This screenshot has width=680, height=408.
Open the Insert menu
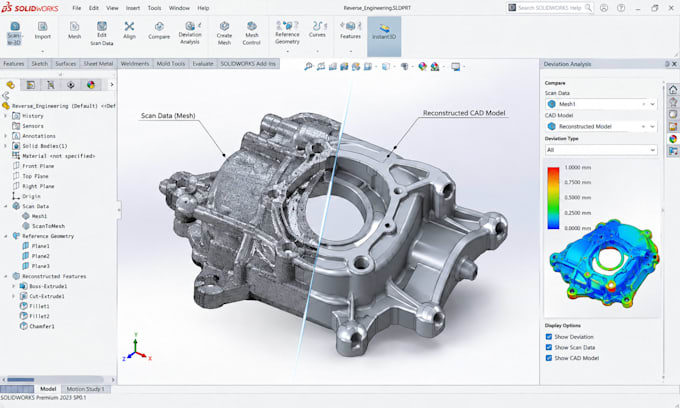pos(133,8)
